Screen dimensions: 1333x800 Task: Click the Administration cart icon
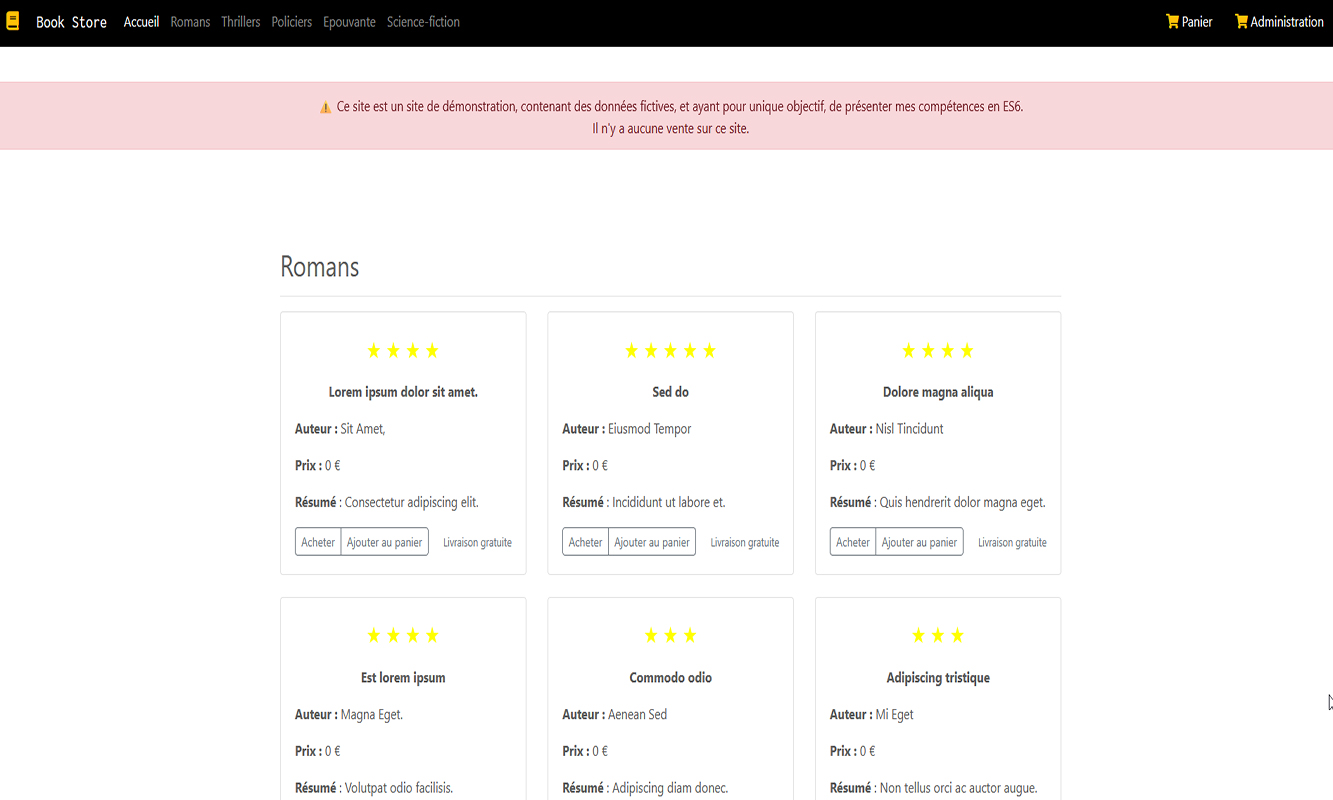(x=1241, y=21)
